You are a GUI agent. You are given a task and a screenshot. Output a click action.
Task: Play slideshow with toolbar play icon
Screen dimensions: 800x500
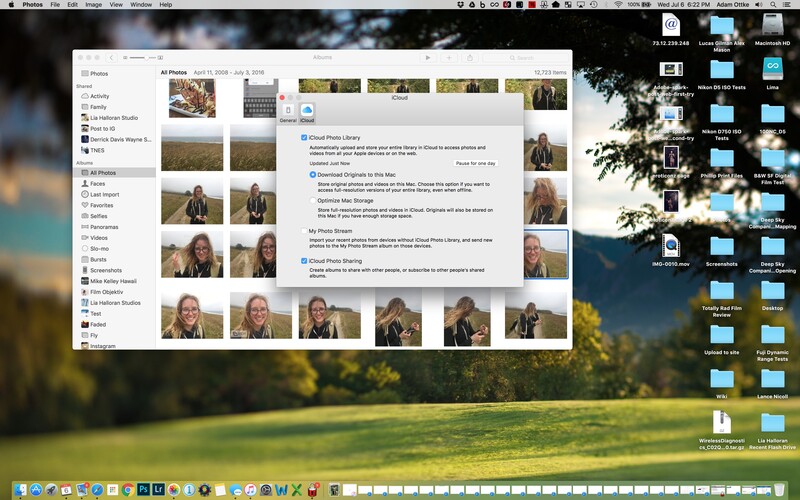[428, 58]
